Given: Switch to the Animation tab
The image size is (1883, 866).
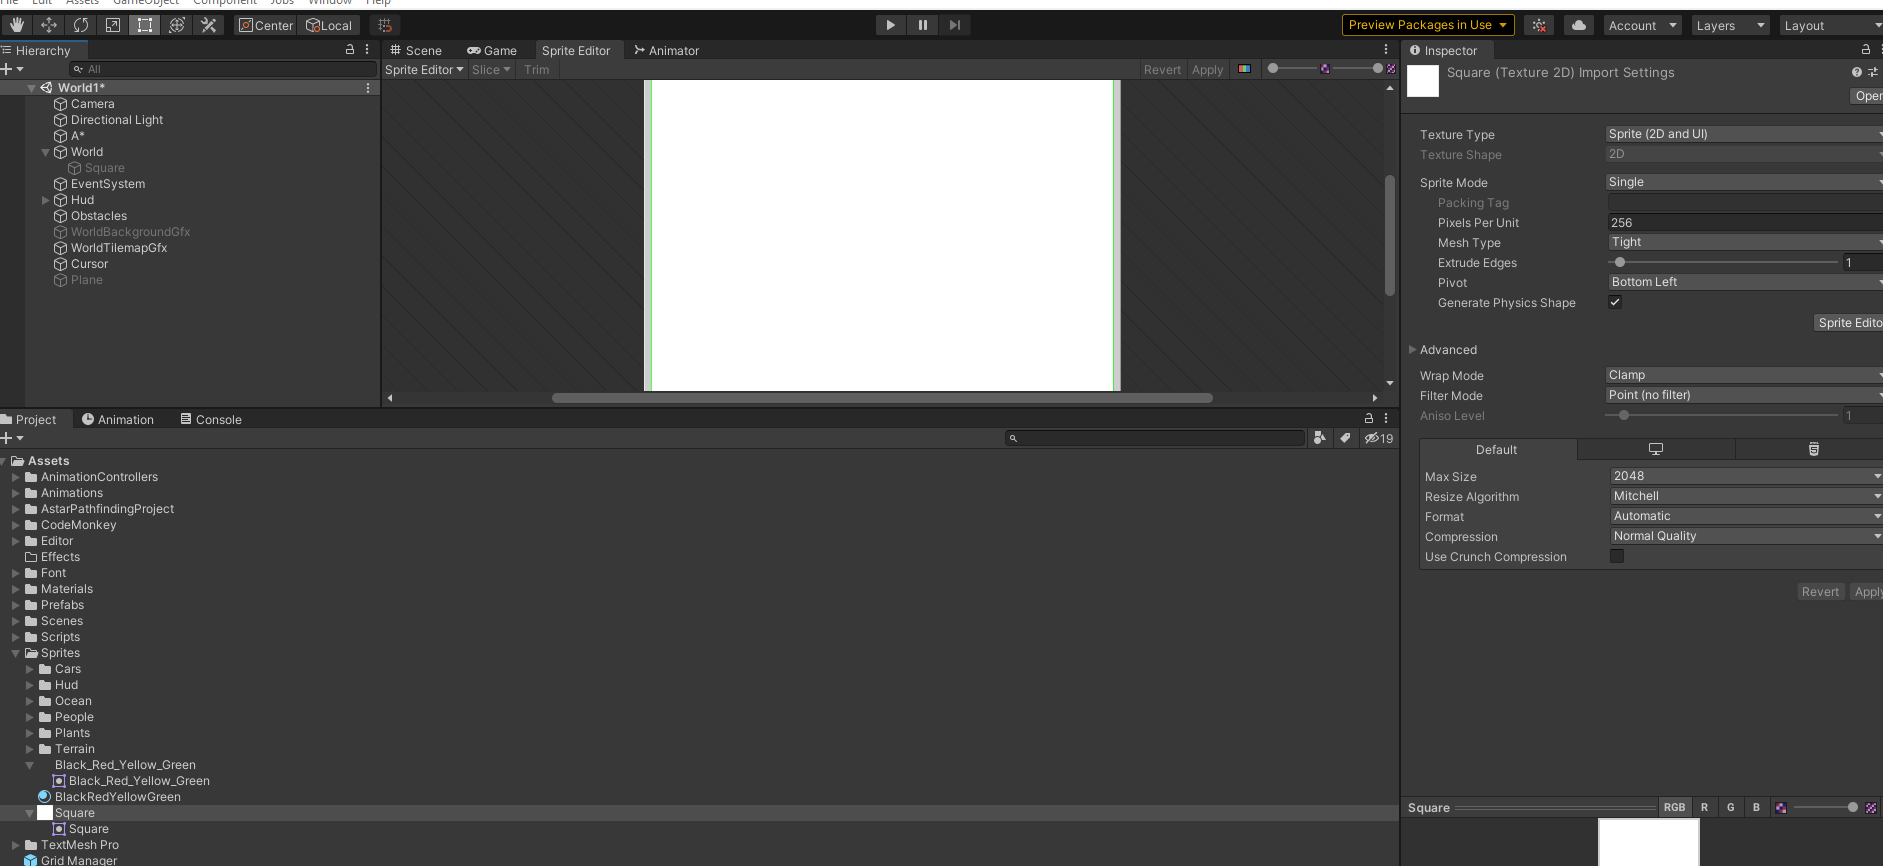Looking at the screenshot, I should (118, 419).
